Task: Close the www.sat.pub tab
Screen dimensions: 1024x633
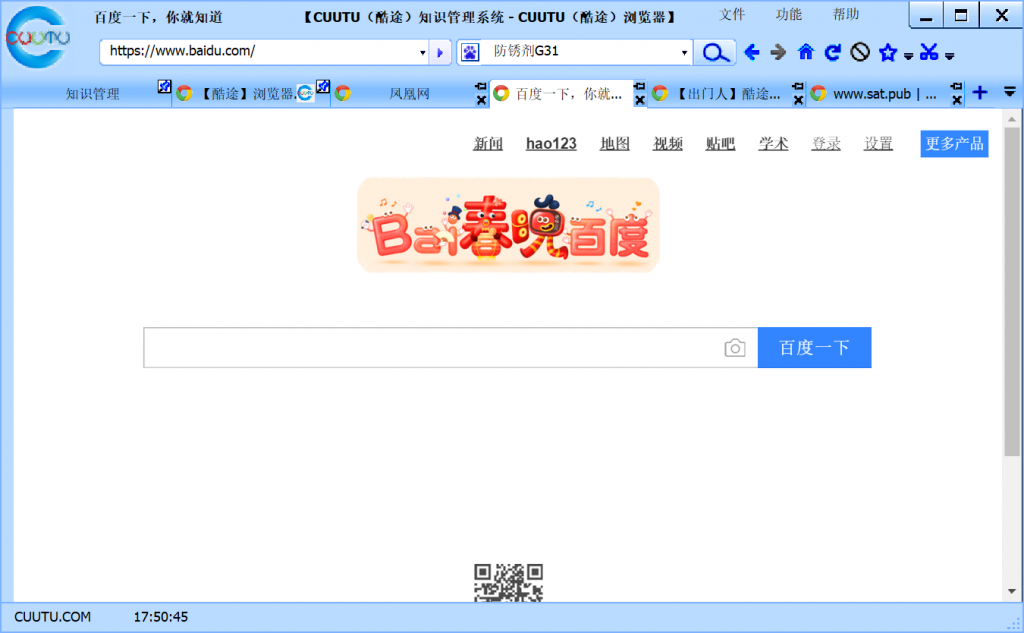Action: pos(957,100)
